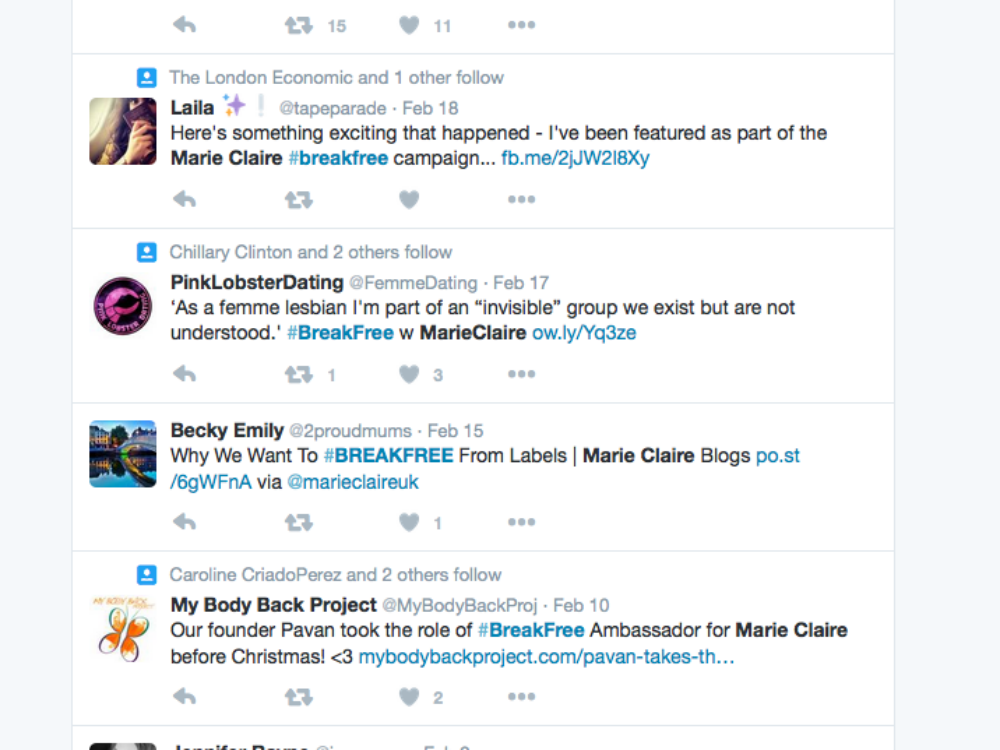
Task: Open the mybodybackproject.com article link
Action: (546, 657)
